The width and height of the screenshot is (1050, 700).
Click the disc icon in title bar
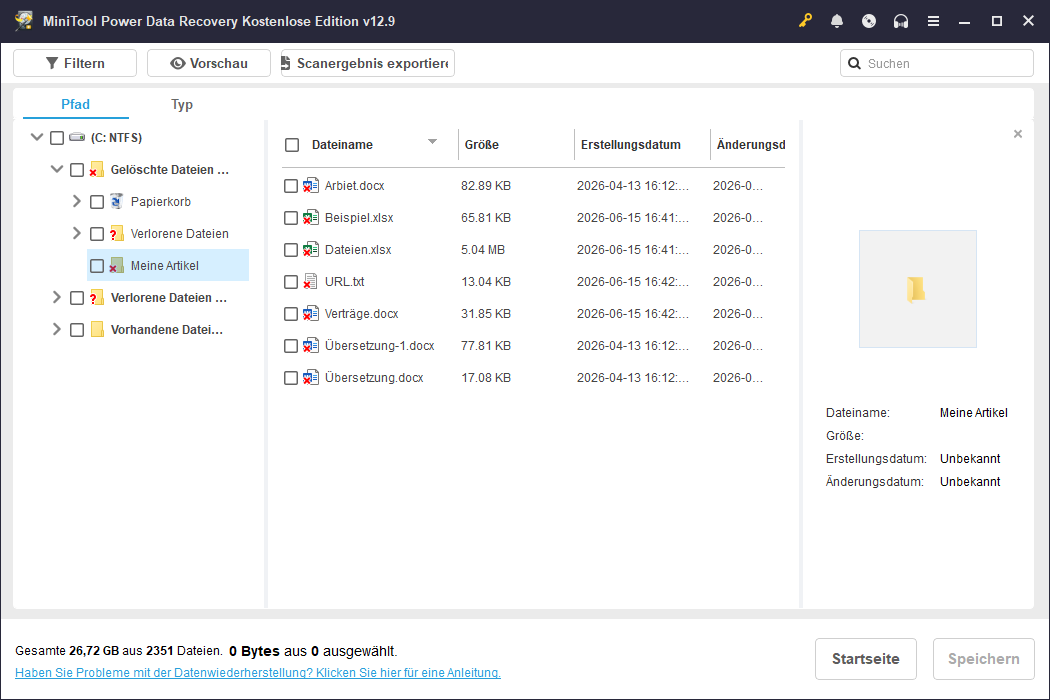click(869, 21)
